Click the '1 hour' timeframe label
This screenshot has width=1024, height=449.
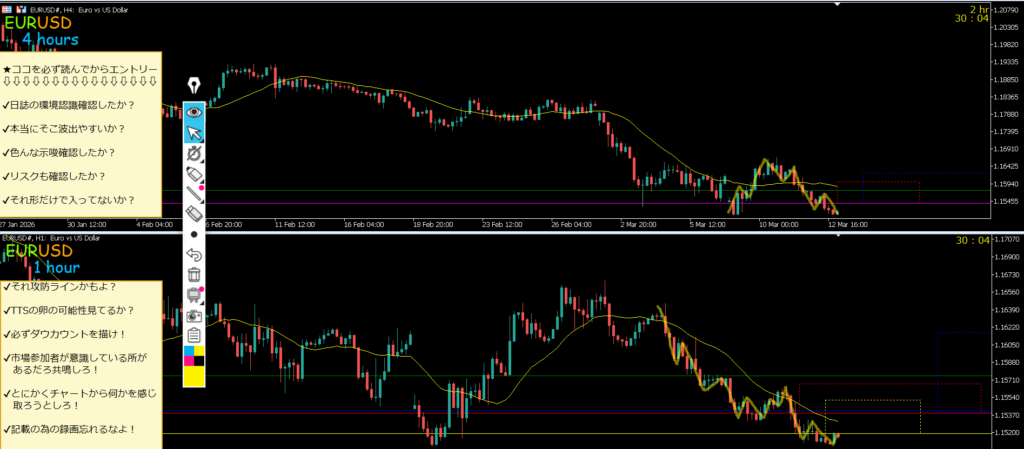click(x=56, y=268)
